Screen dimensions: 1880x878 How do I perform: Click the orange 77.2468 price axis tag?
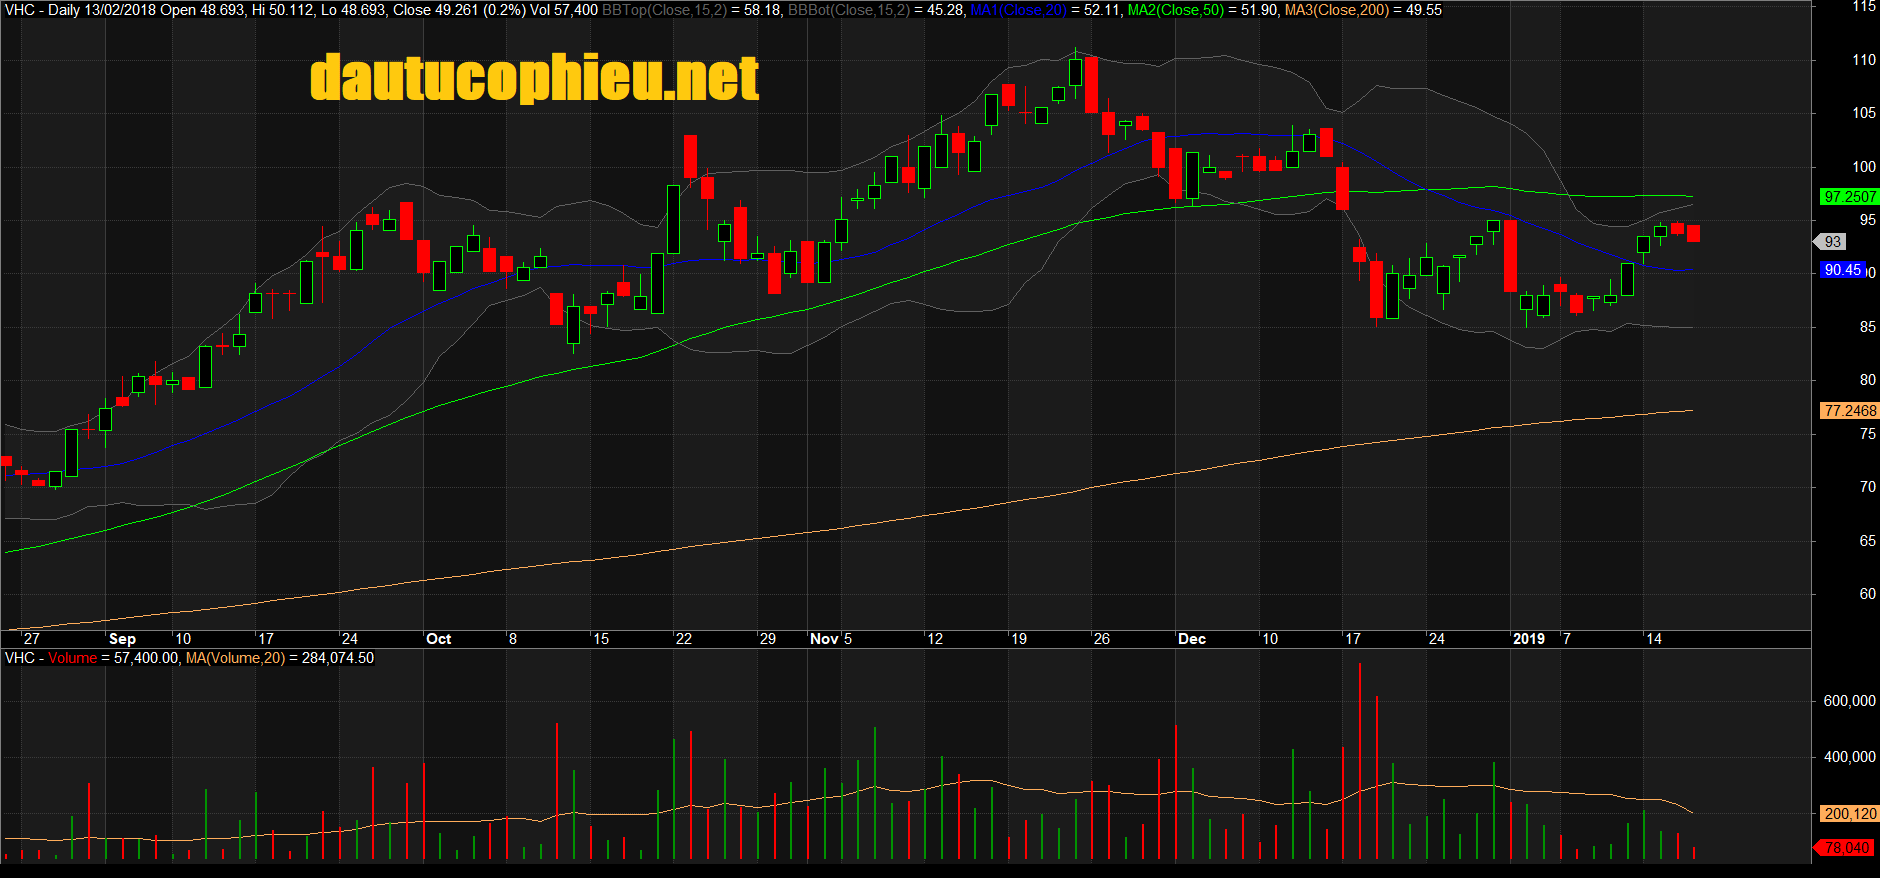[x=1849, y=411]
